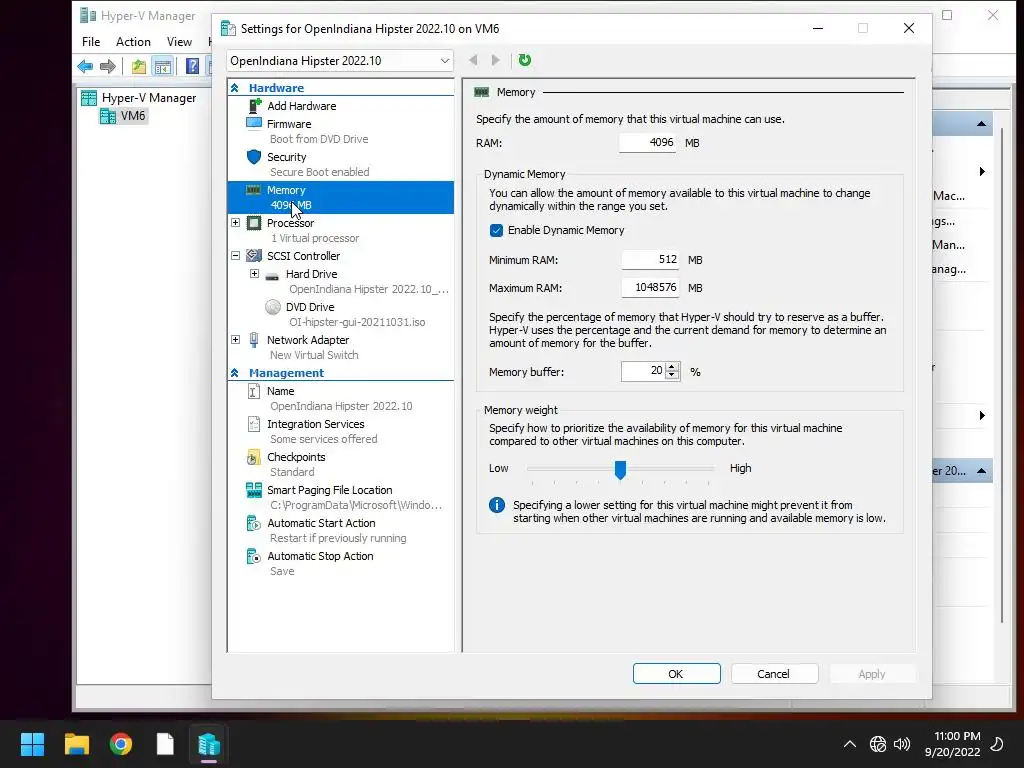The height and width of the screenshot is (768, 1024).
Task: Expand the Processor node
Action: [x=236, y=223]
